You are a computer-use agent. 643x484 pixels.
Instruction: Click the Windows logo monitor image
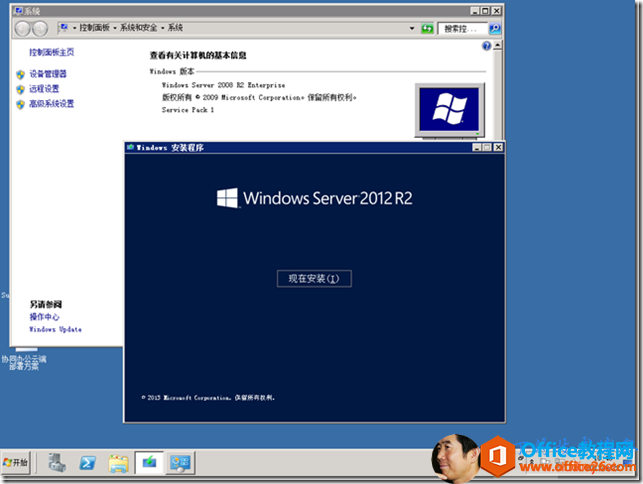coord(449,110)
